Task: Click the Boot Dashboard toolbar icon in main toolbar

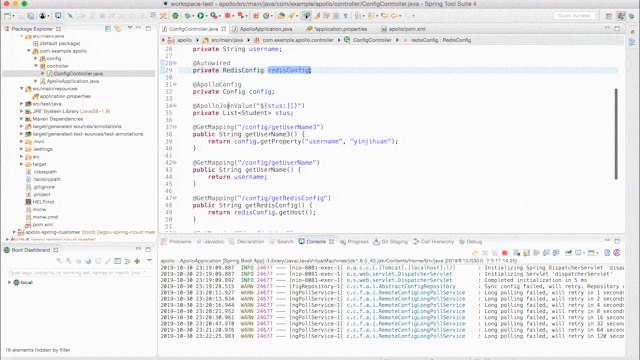Action: pos(175,16)
